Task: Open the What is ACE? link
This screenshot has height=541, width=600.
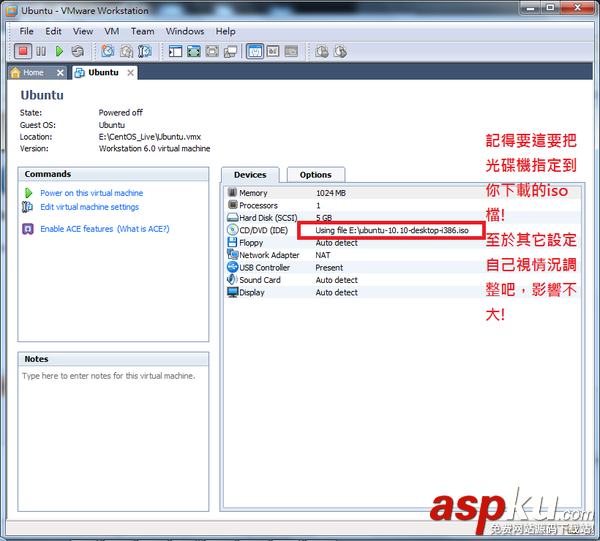Action: 143,229
